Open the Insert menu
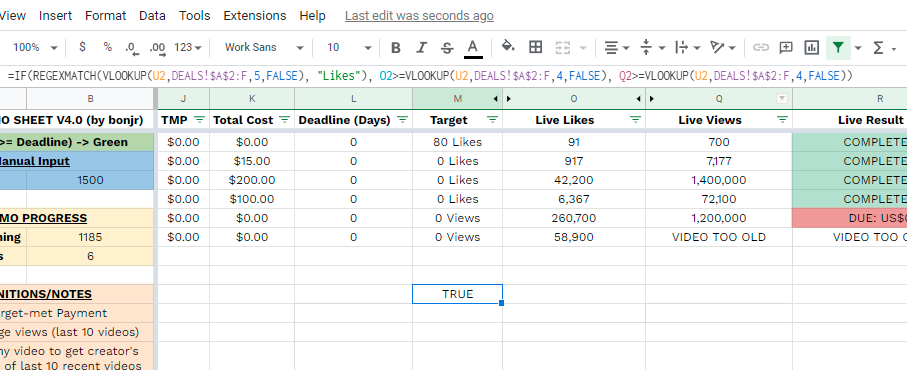The height and width of the screenshot is (370, 907). [56, 16]
